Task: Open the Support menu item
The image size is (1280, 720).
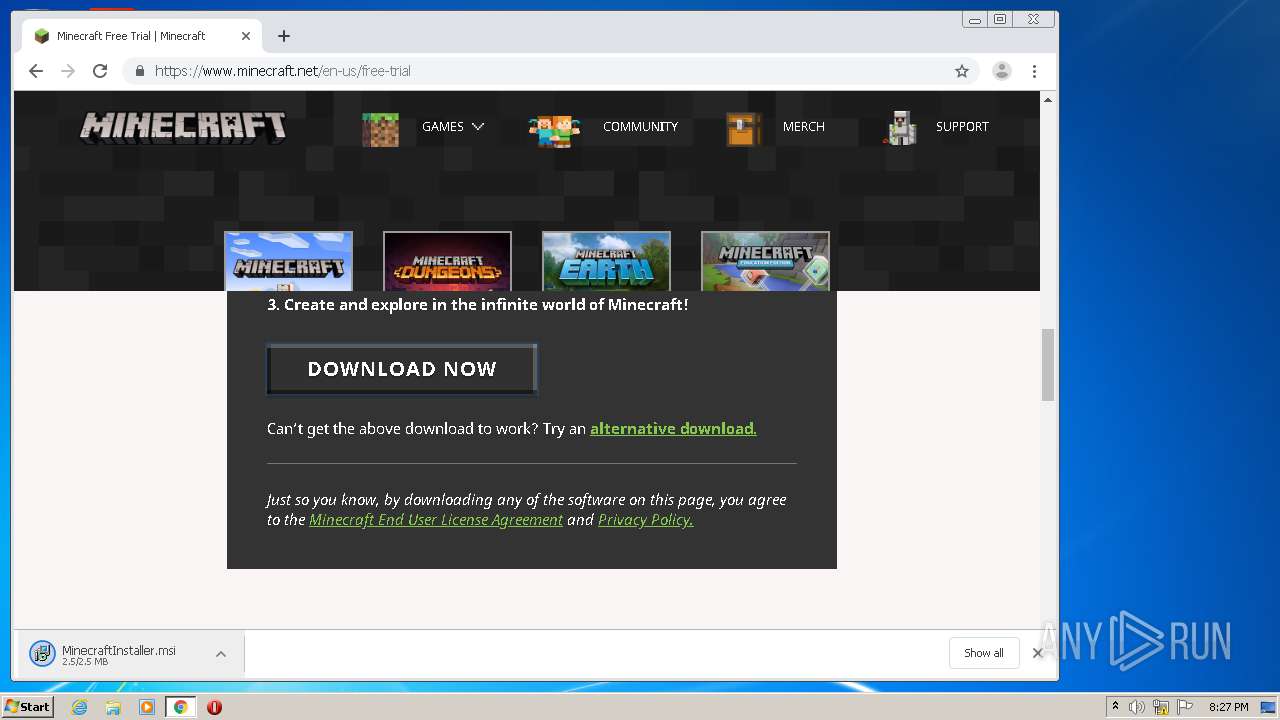Action: point(962,127)
